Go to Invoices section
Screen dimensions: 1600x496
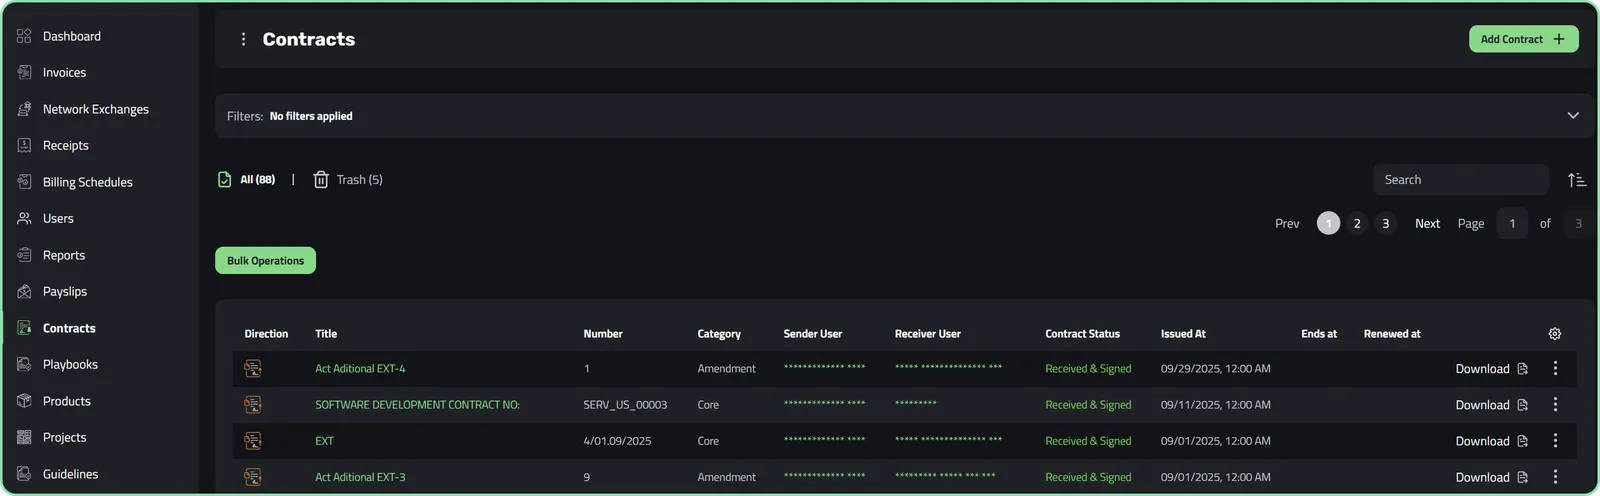tap(64, 72)
